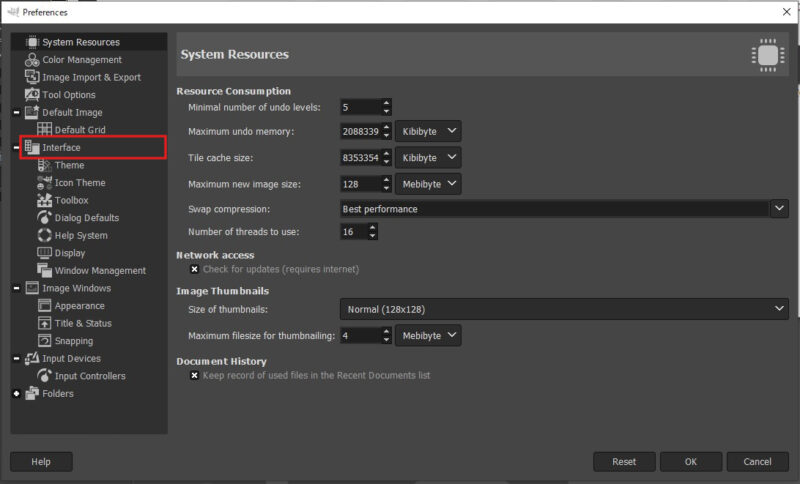
Task: Select System Resources in the sidebar
Action: point(89,42)
